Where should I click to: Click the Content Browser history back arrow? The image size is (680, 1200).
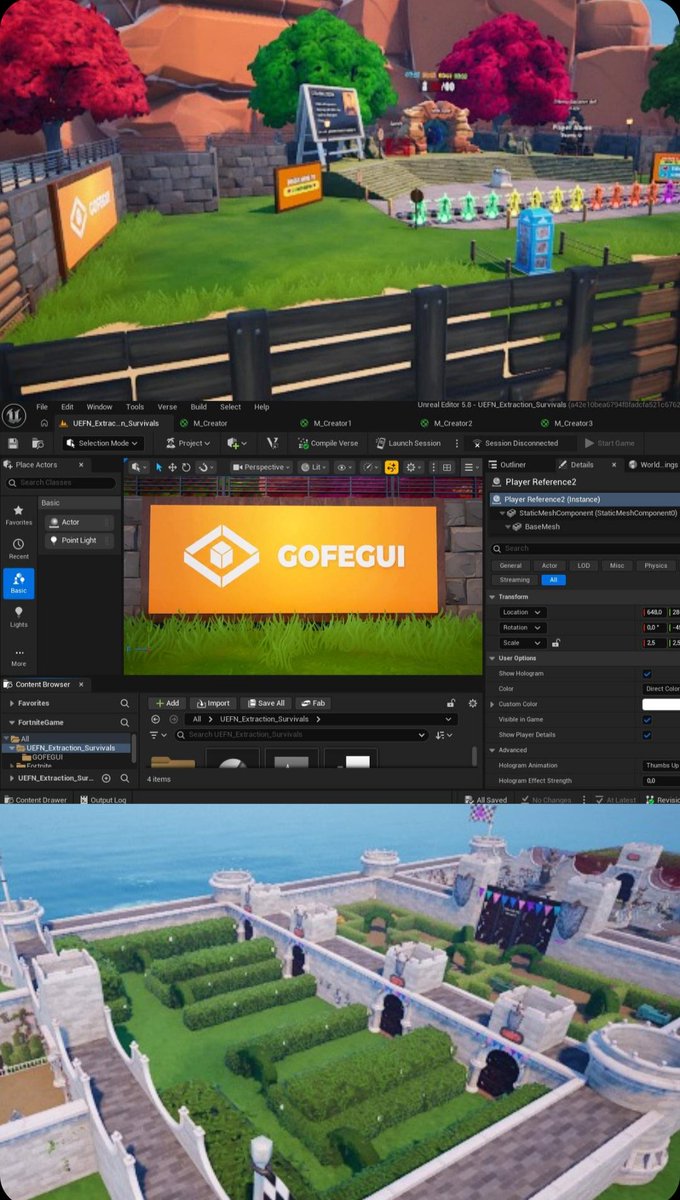pos(155,719)
